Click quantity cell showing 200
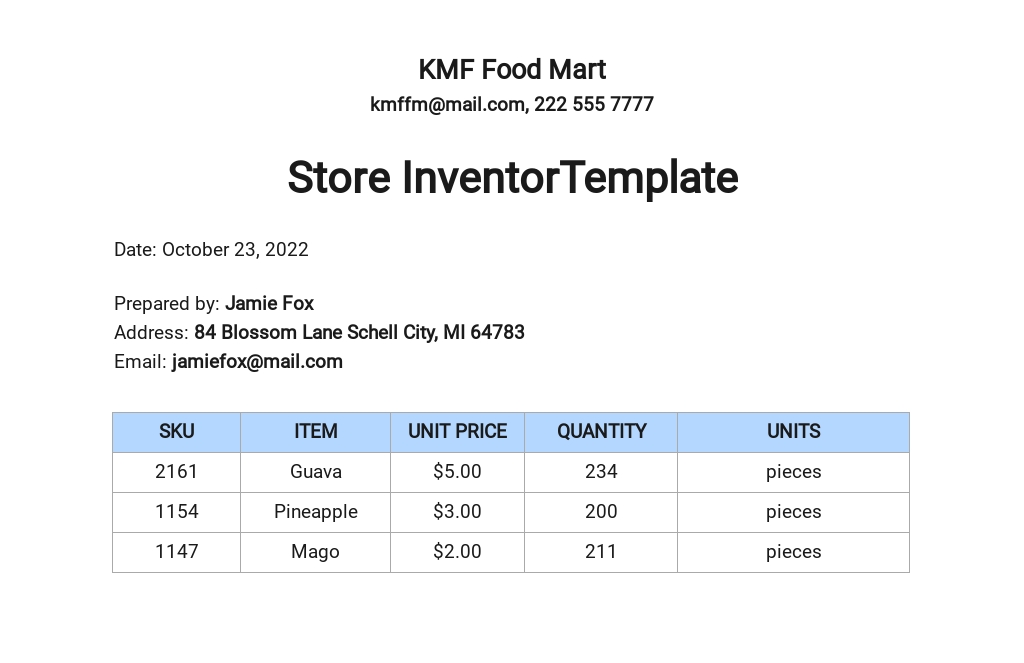The height and width of the screenshot is (663, 1024). (x=601, y=512)
